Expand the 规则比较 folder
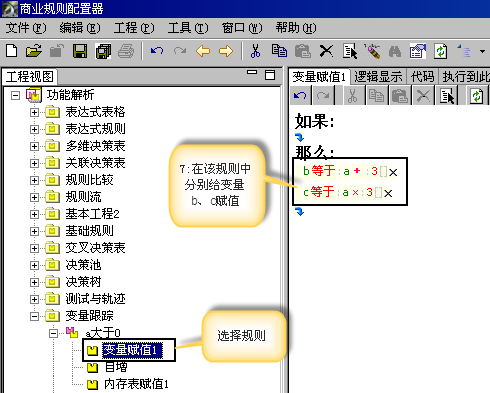 click(x=34, y=180)
